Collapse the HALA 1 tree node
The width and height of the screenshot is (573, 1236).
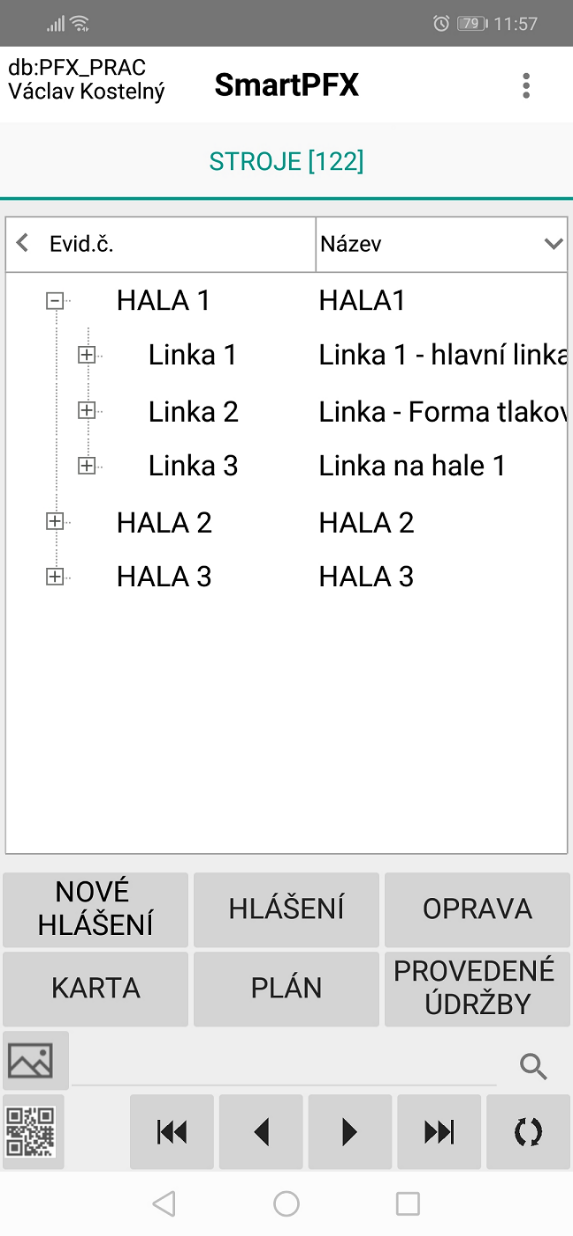pyautogui.click(x=55, y=300)
